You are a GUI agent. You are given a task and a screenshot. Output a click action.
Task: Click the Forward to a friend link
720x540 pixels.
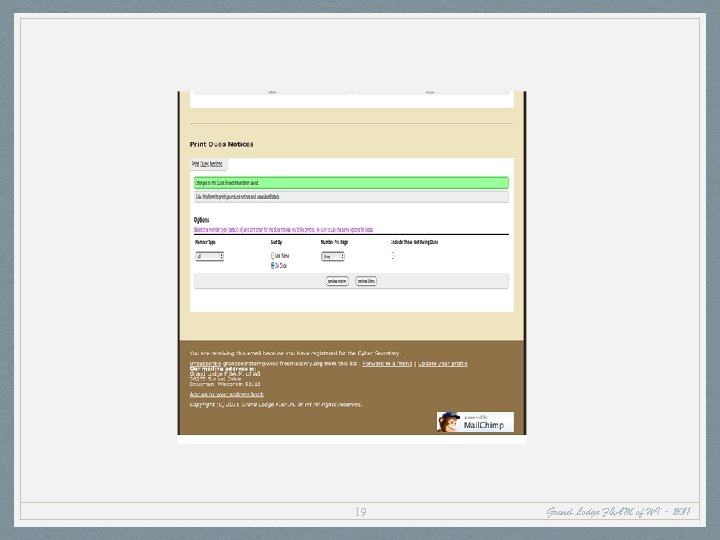(x=387, y=363)
